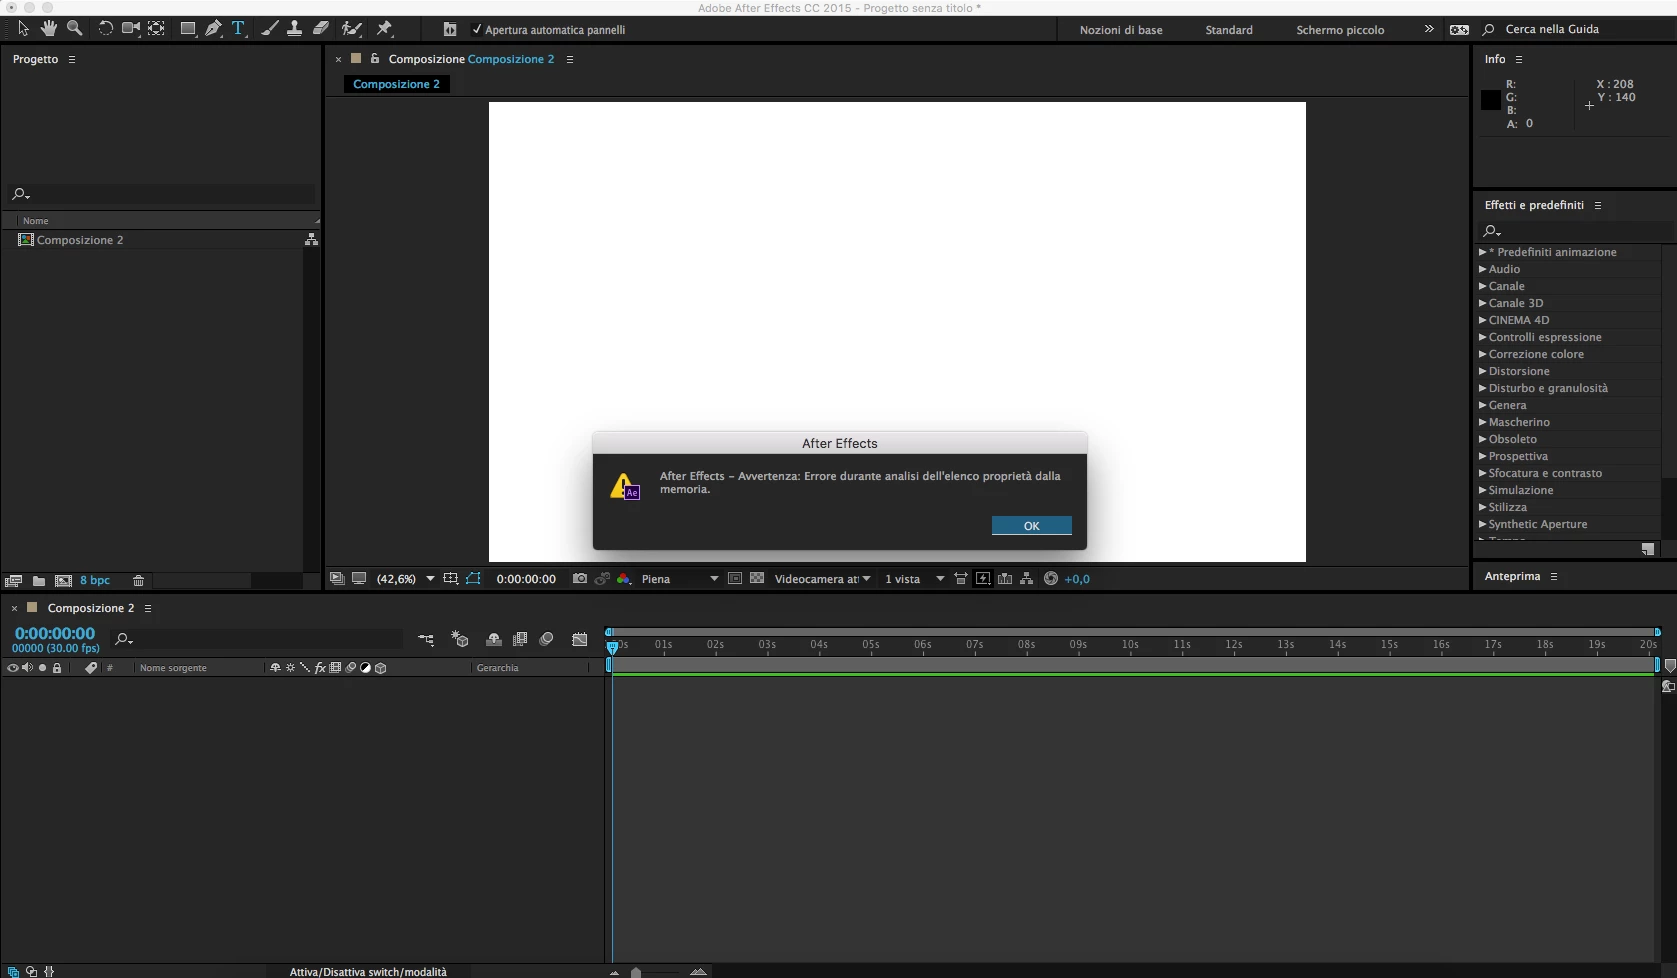Open the composition flowchart icon in viewer

pyautogui.click(x=1026, y=579)
